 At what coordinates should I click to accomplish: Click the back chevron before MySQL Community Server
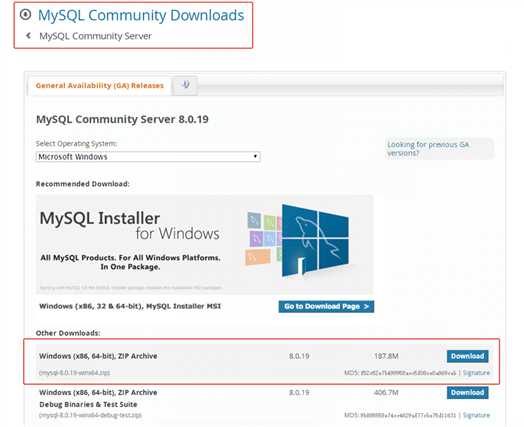pyautogui.click(x=29, y=36)
